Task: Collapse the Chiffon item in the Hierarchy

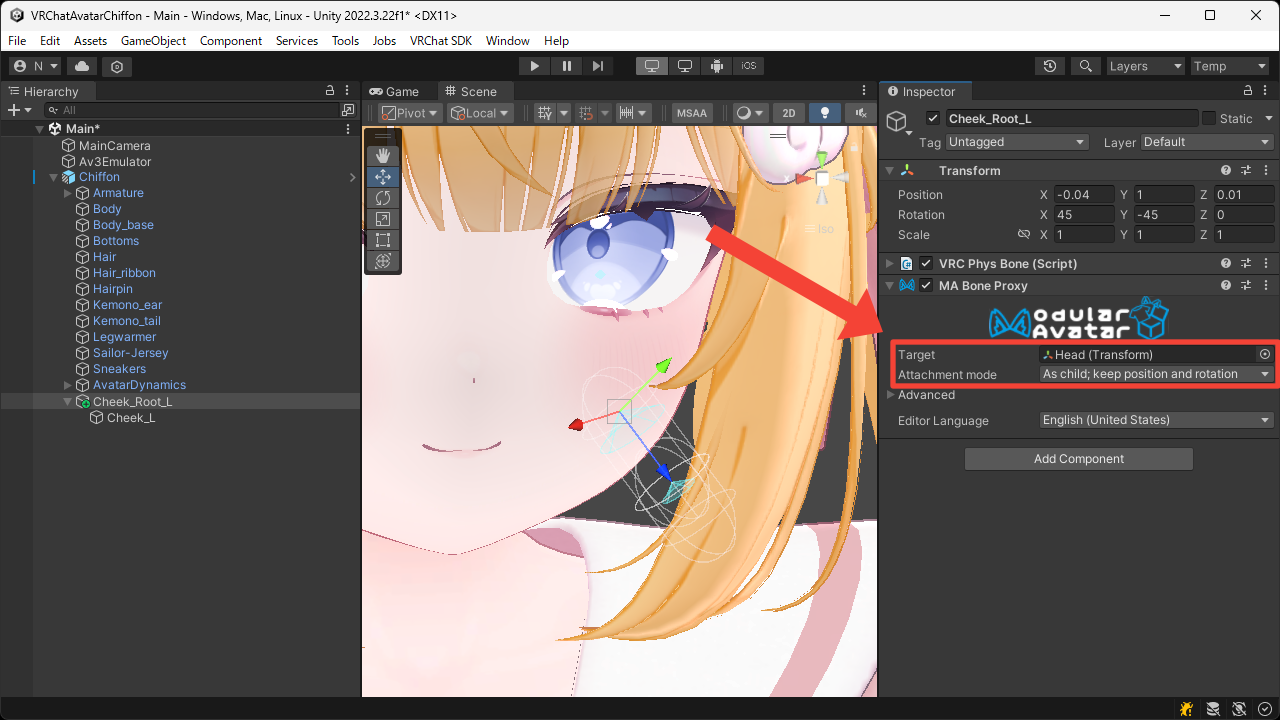Action: click(52, 176)
